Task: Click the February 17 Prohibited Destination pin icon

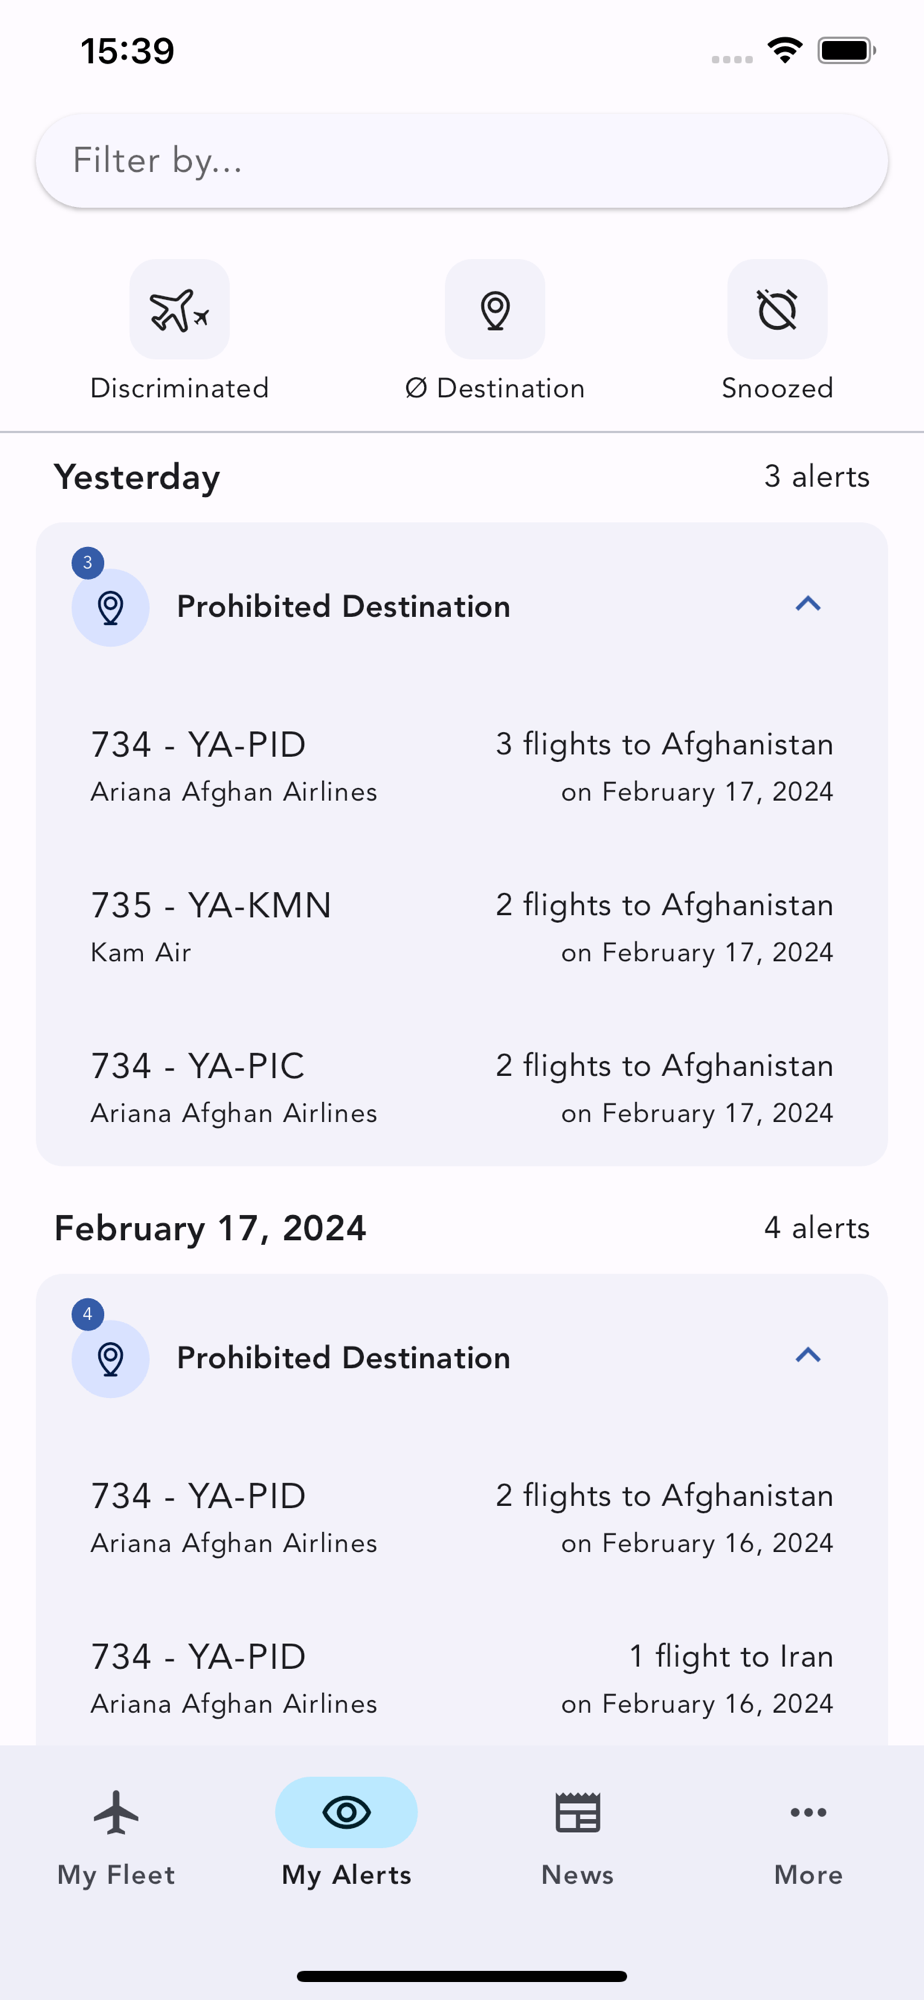Action: [x=111, y=1358]
